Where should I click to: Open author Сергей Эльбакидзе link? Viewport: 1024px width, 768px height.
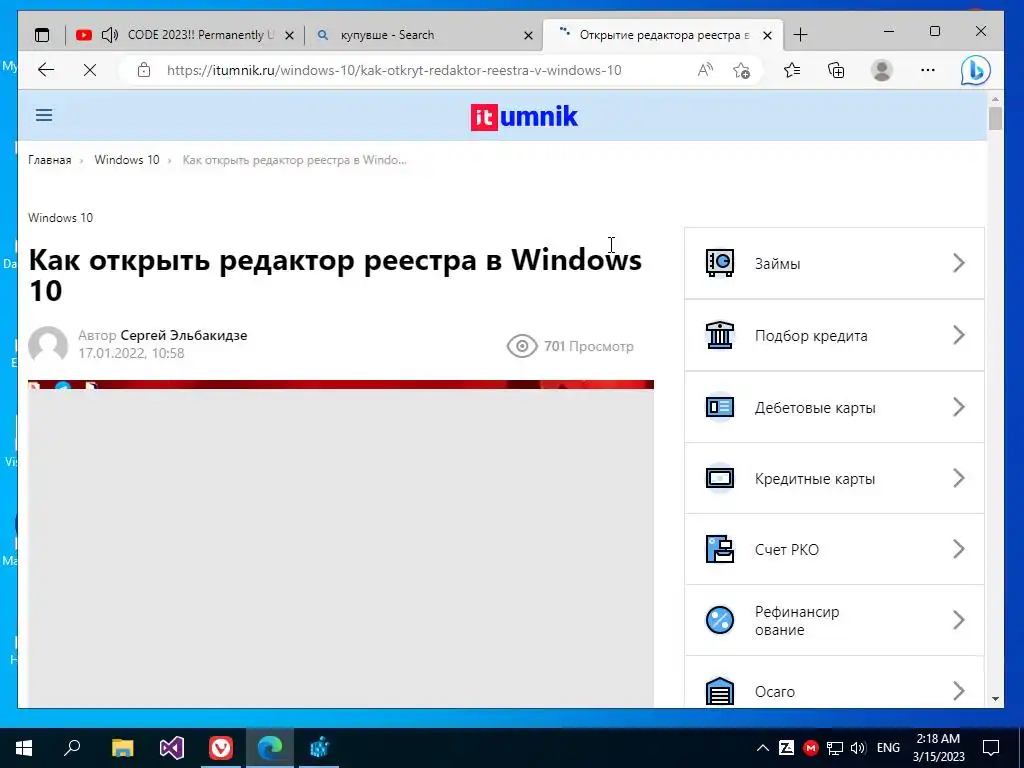[x=184, y=335]
